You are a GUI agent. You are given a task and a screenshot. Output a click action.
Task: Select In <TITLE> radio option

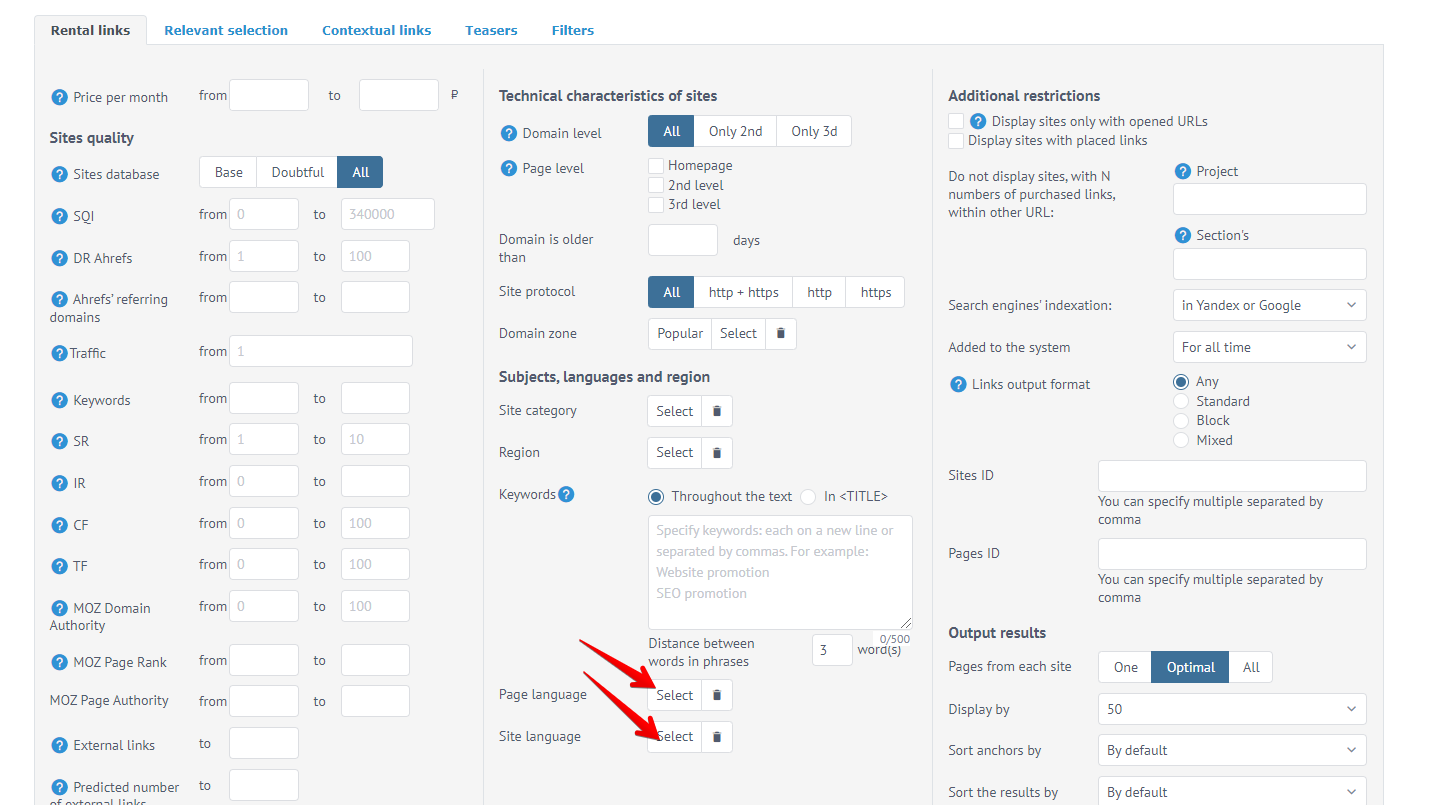[x=808, y=496]
